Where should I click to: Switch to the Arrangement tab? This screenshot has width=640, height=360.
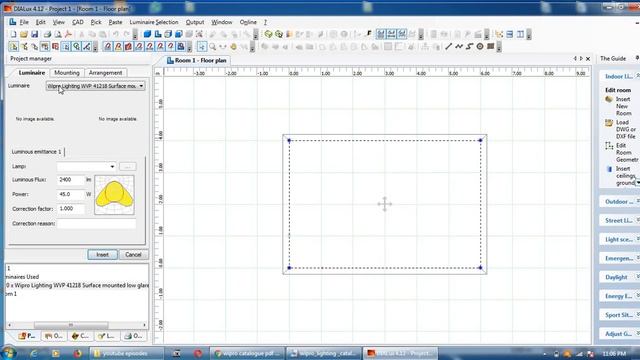pos(105,73)
